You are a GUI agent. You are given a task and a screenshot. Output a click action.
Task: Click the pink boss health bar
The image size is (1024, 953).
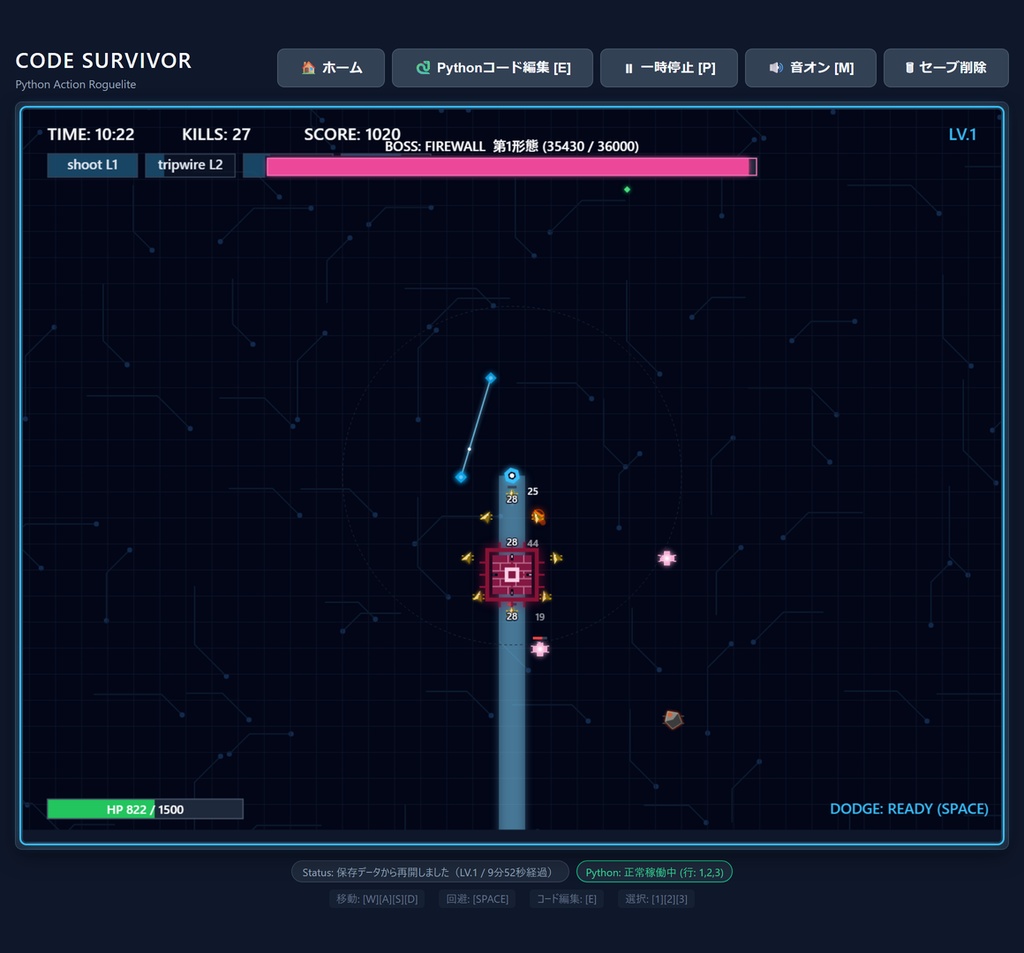point(511,167)
